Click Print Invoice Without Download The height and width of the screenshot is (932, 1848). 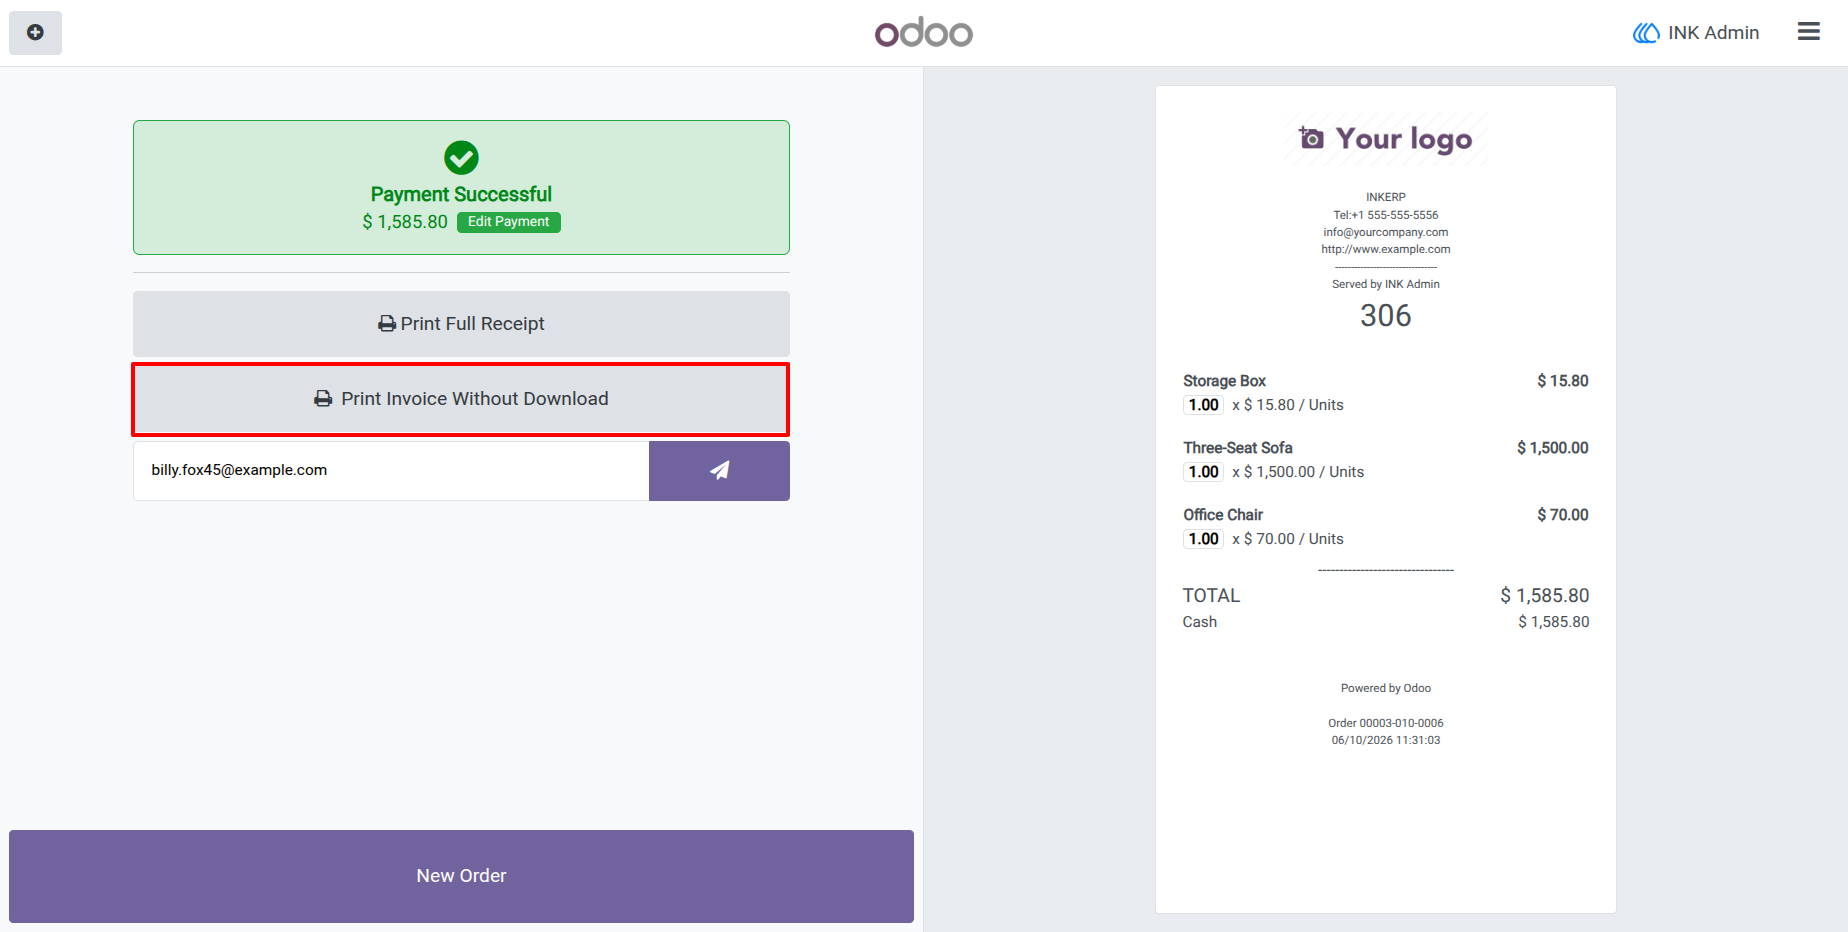point(461,399)
